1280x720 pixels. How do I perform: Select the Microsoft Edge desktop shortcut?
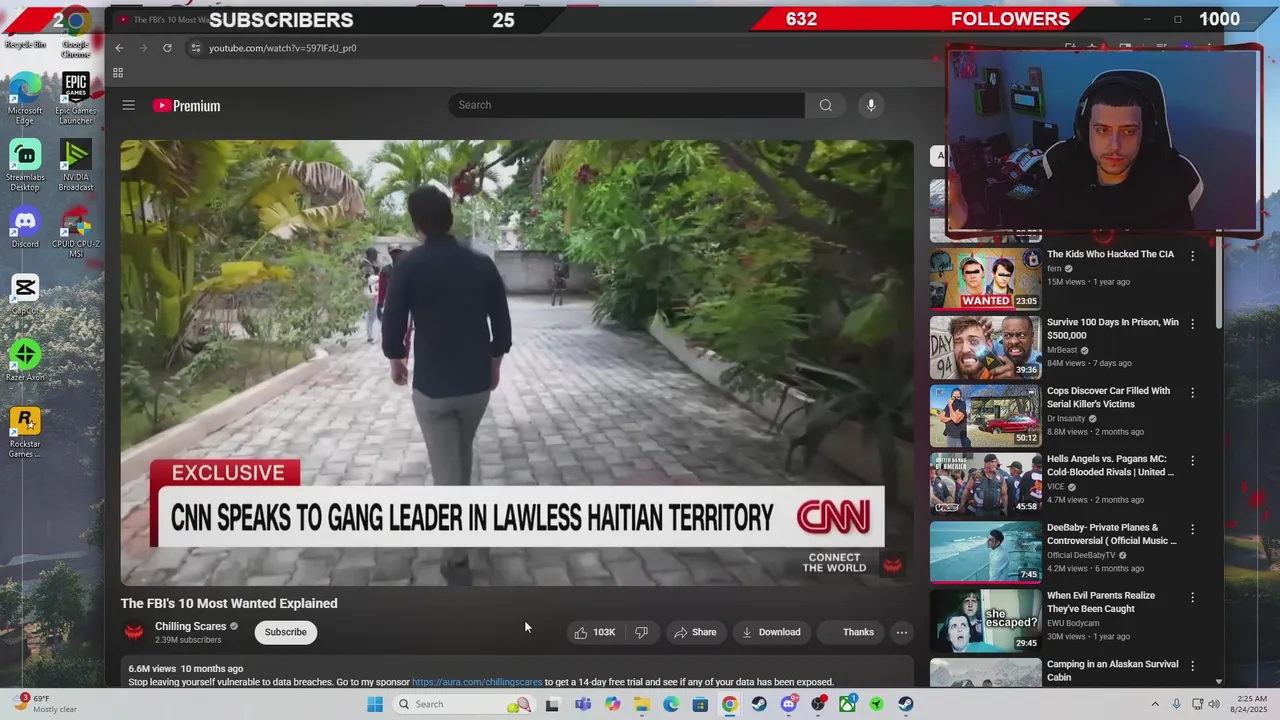(x=25, y=99)
